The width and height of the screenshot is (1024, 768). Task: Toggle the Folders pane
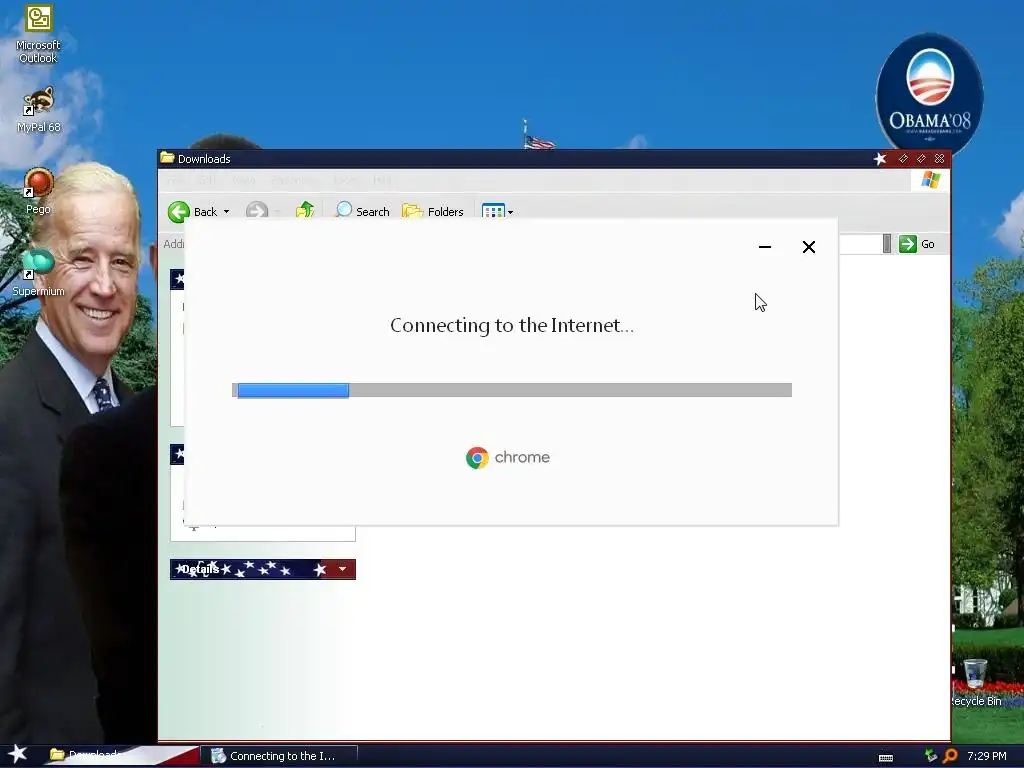433,211
